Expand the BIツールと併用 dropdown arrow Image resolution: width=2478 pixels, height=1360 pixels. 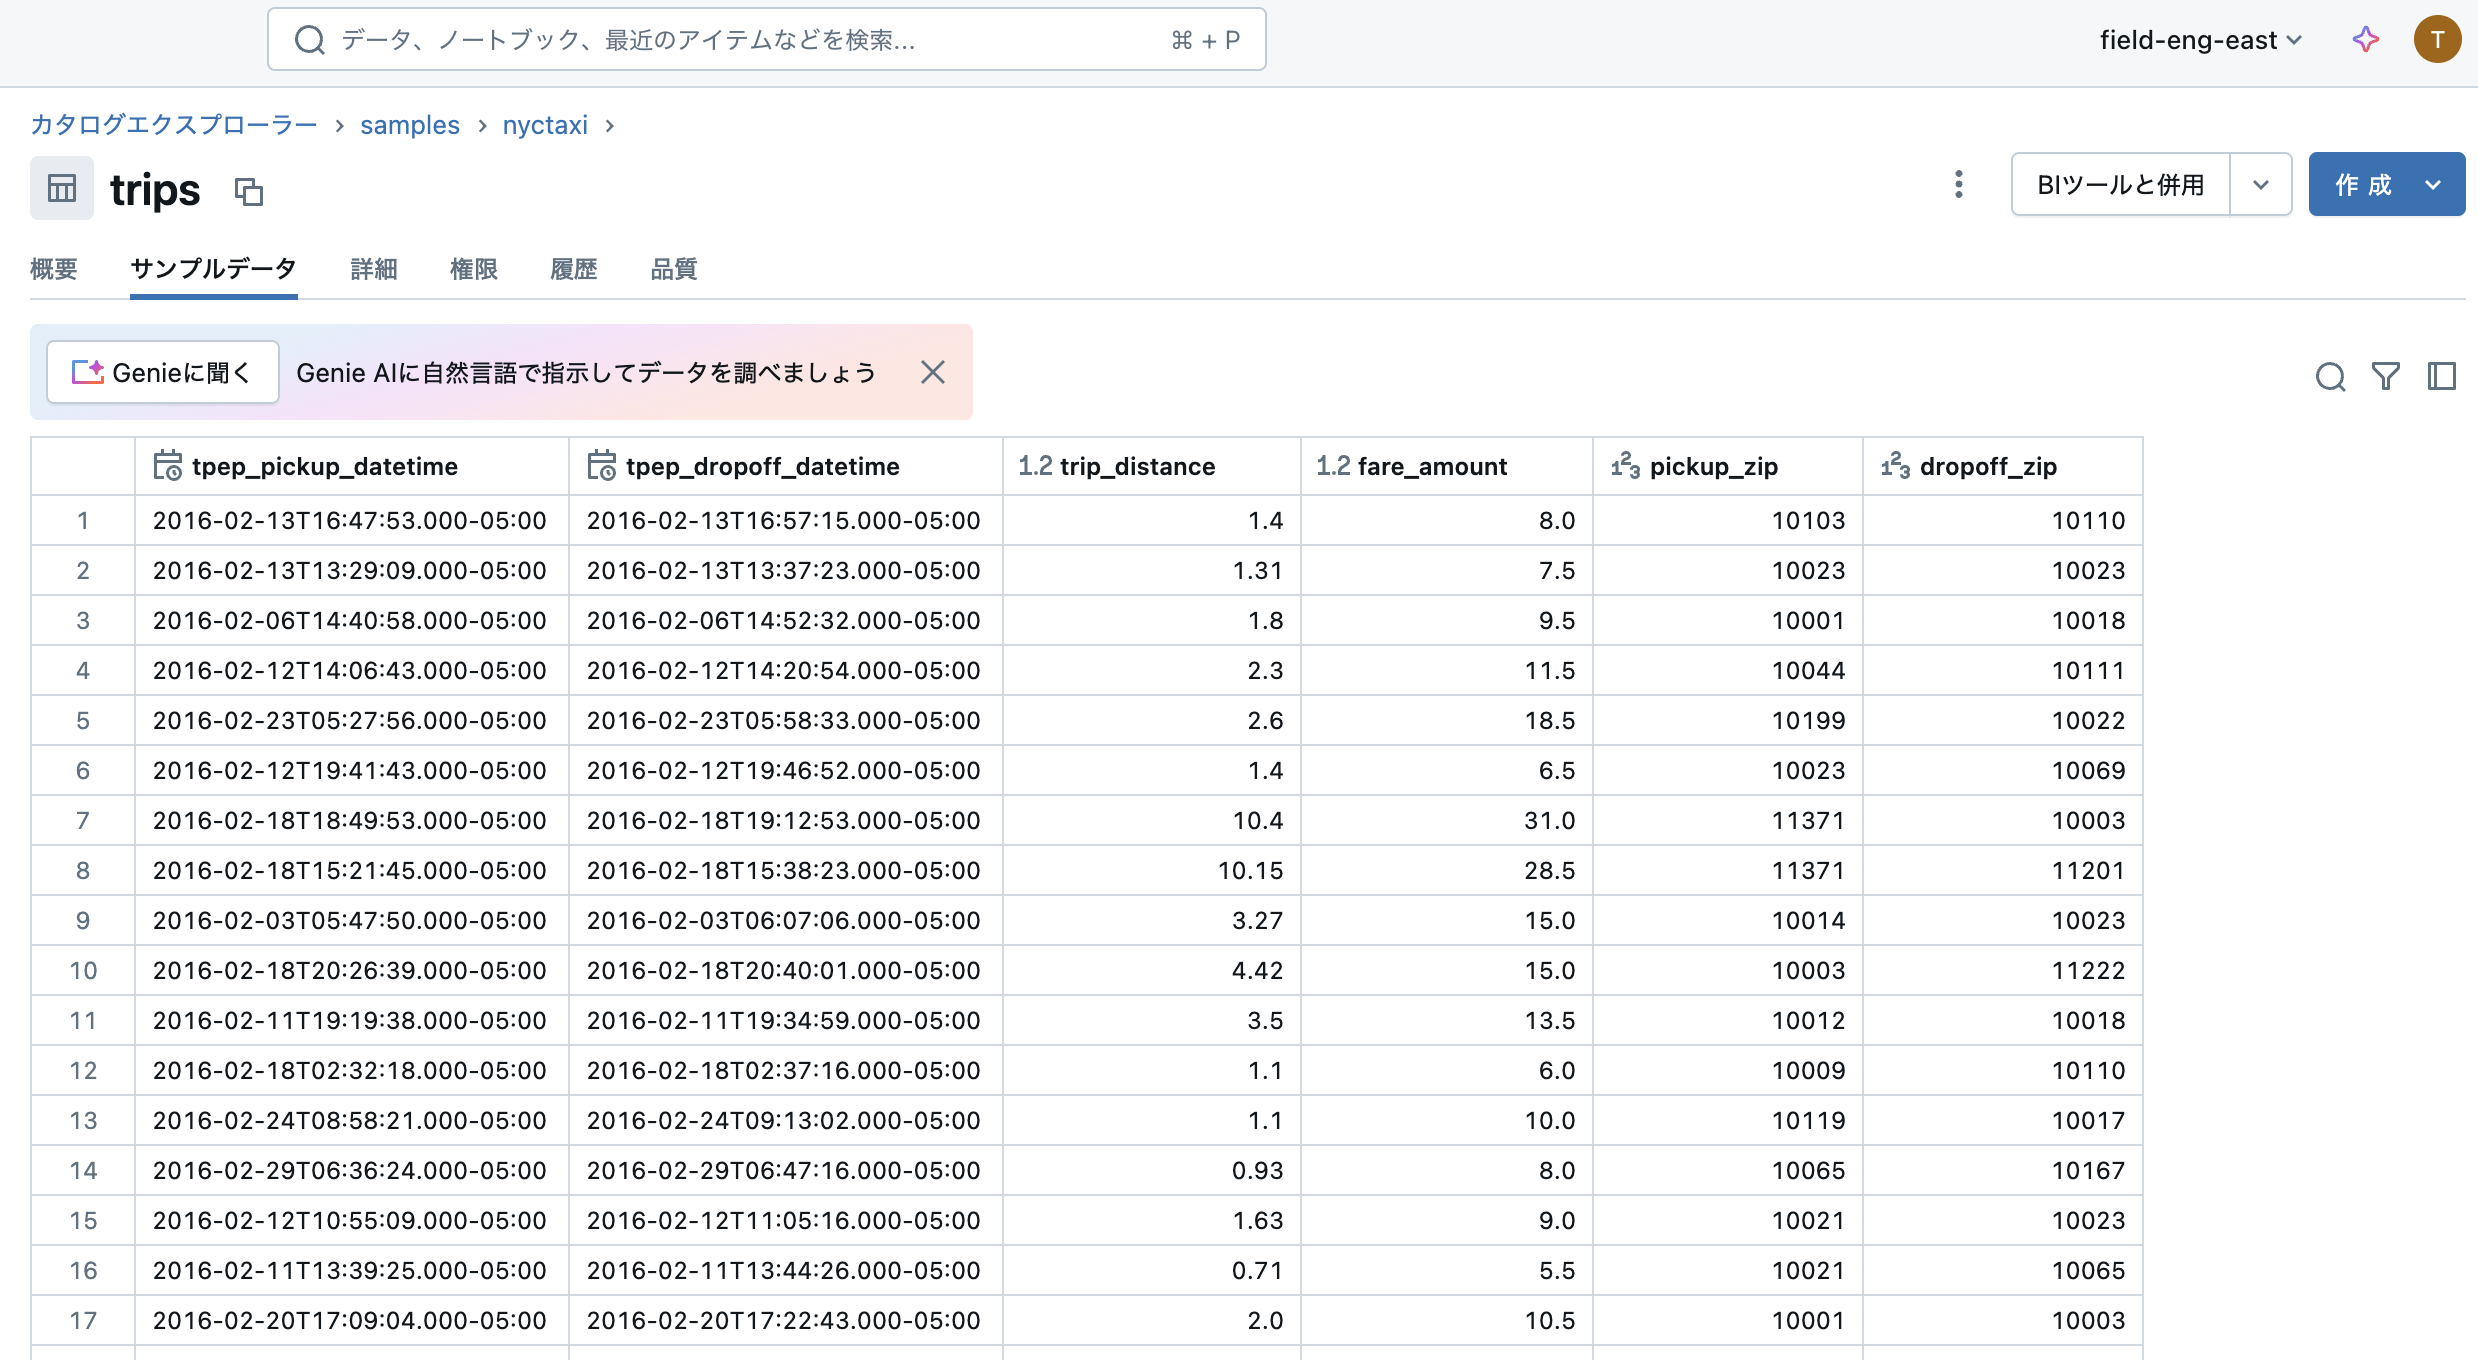[2261, 184]
